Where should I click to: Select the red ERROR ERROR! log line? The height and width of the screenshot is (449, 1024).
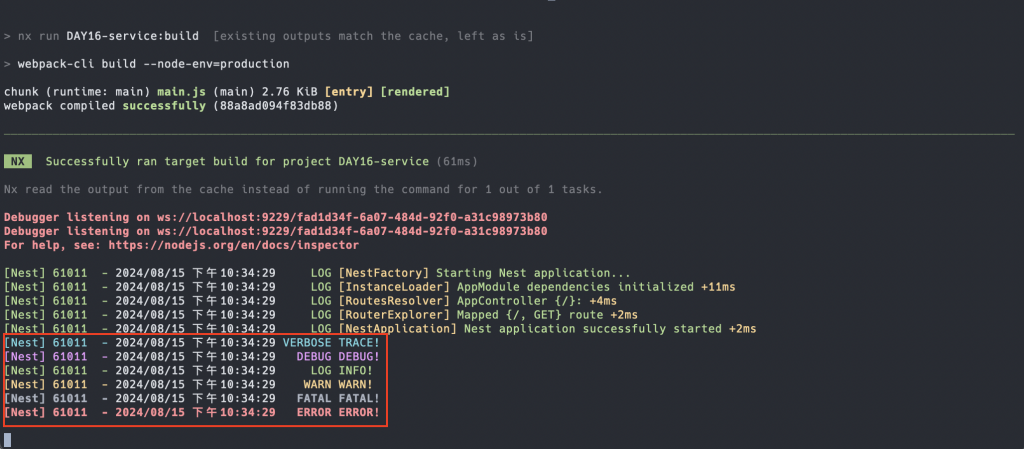coord(192,412)
